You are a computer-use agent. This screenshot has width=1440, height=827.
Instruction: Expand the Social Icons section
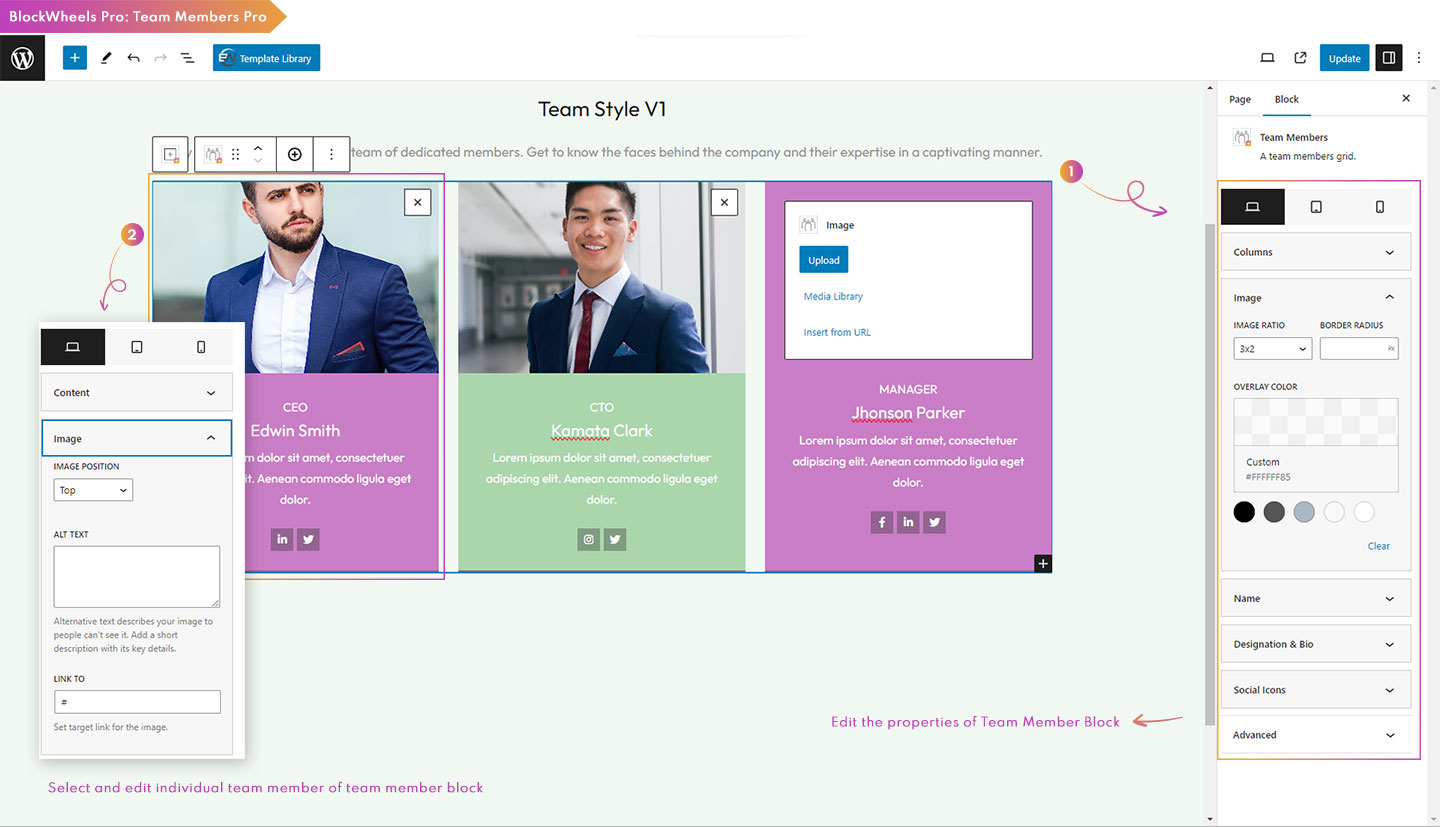(1315, 690)
